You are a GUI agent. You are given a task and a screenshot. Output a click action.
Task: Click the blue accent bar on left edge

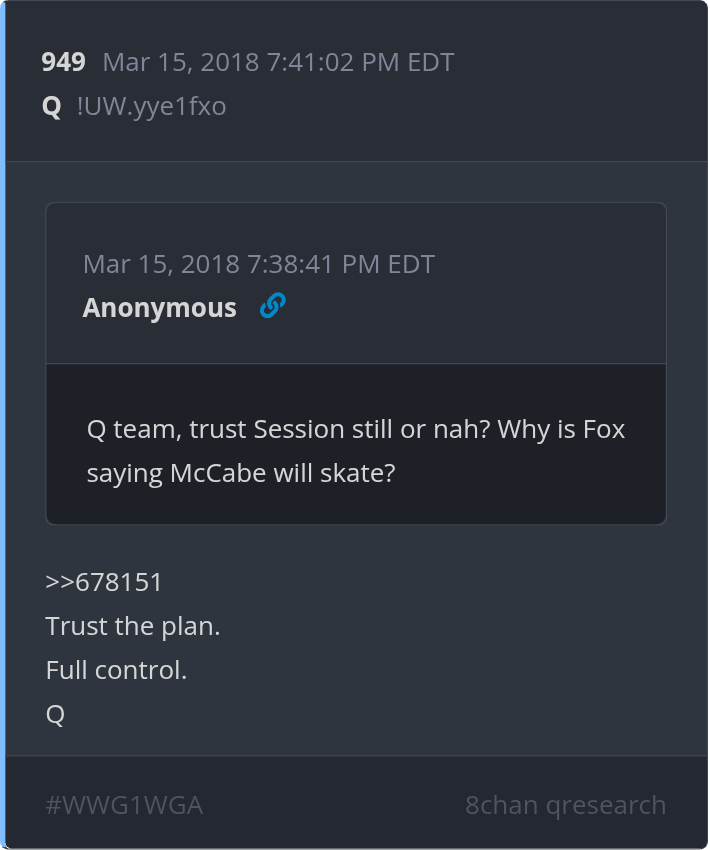(3, 425)
